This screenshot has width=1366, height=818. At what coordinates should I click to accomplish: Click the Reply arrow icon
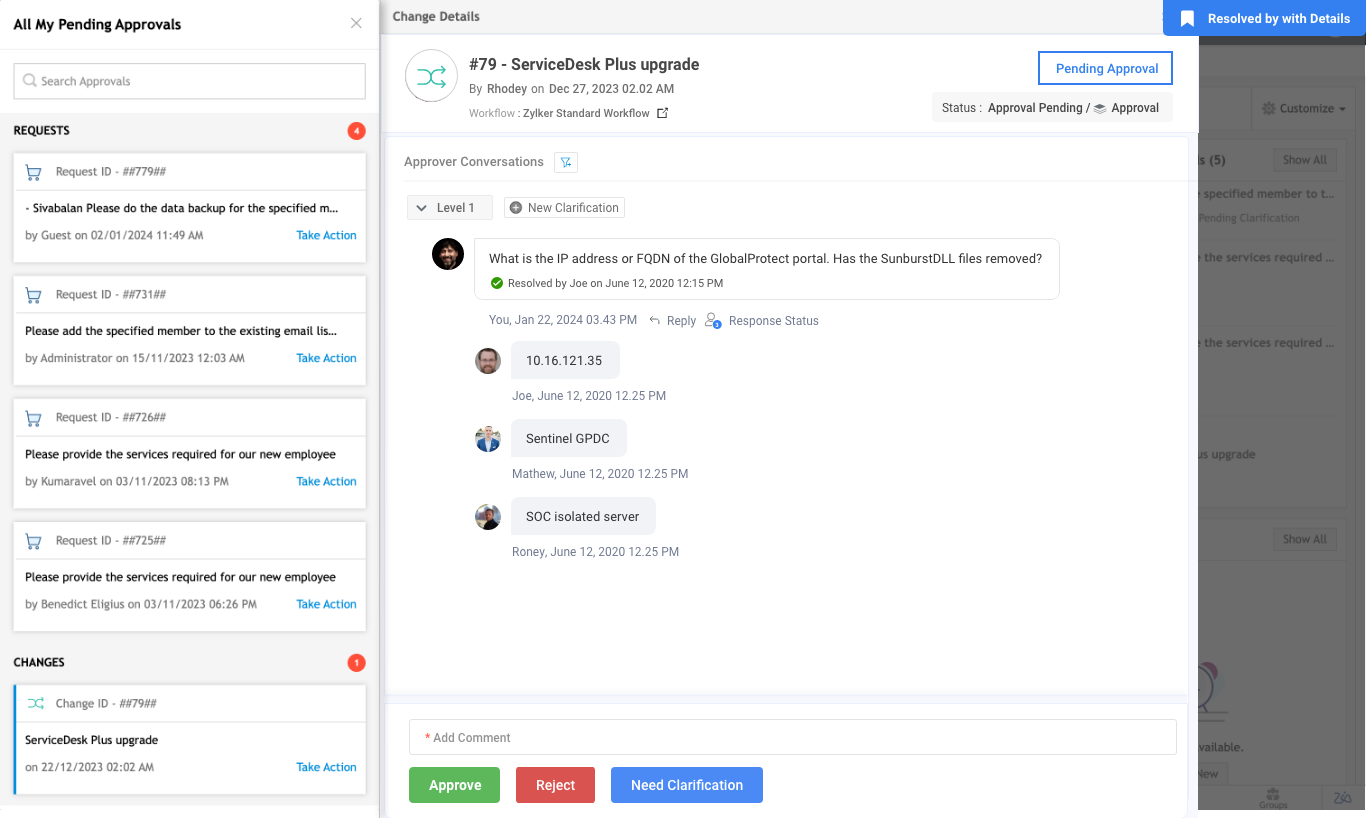pos(654,321)
